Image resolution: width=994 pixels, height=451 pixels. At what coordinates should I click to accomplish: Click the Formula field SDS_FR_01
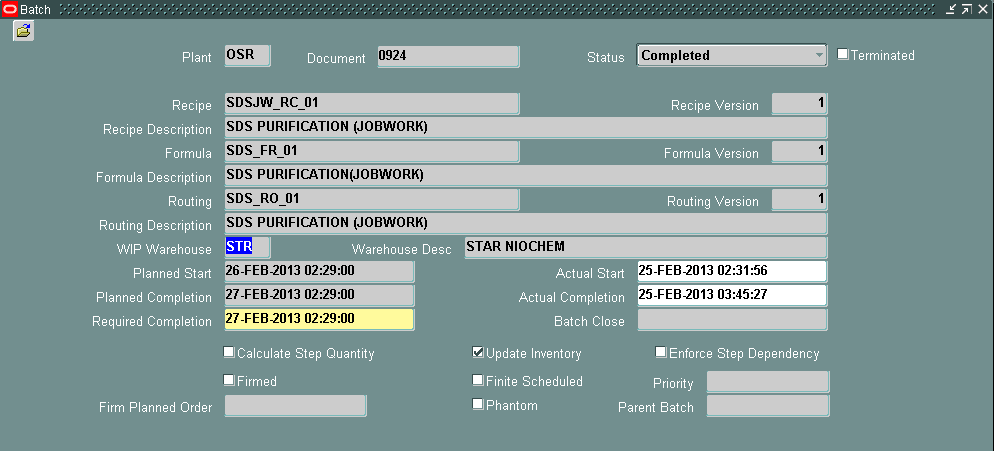click(372, 152)
